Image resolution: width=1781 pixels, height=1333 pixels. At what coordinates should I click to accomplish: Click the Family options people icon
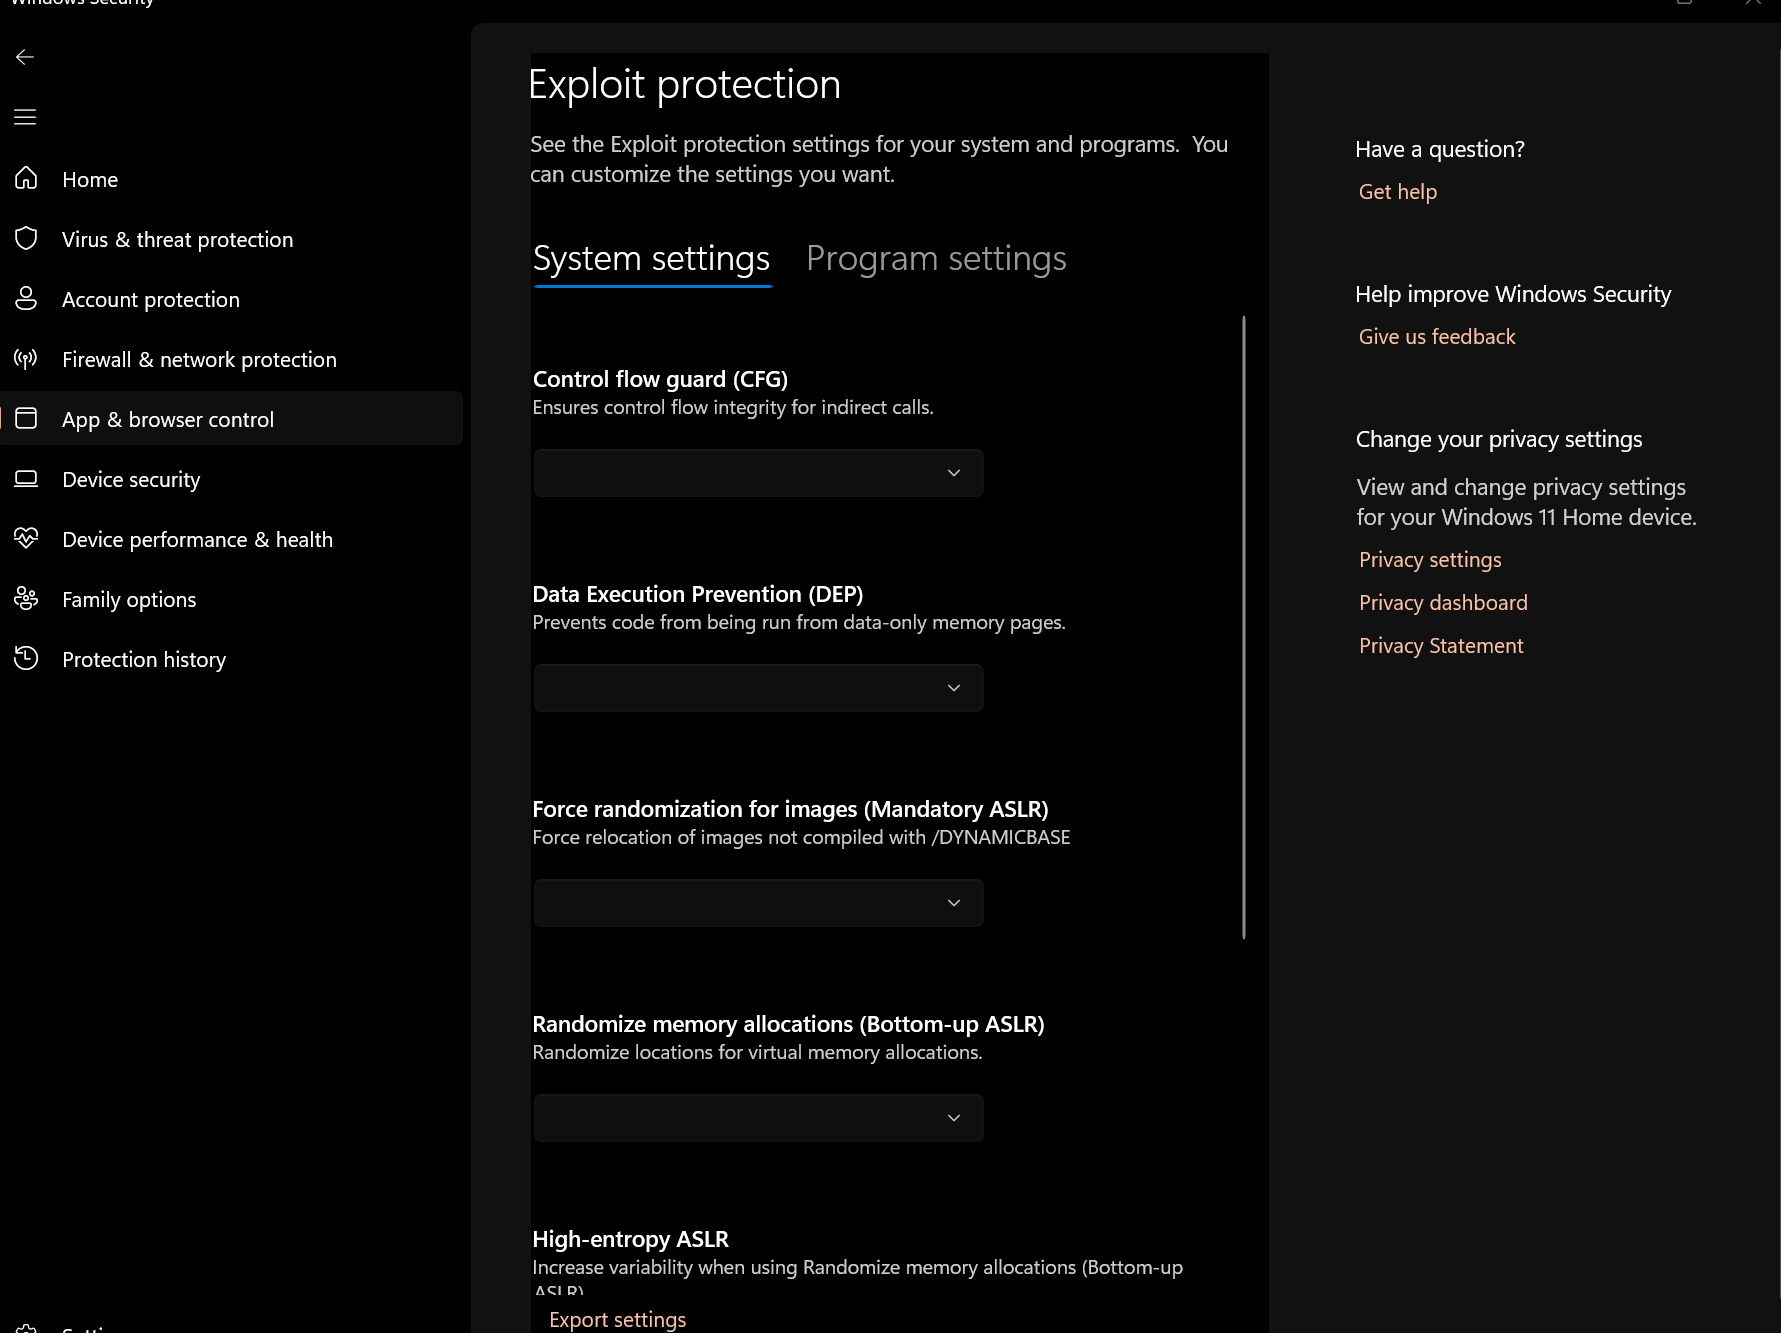point(26,599)
